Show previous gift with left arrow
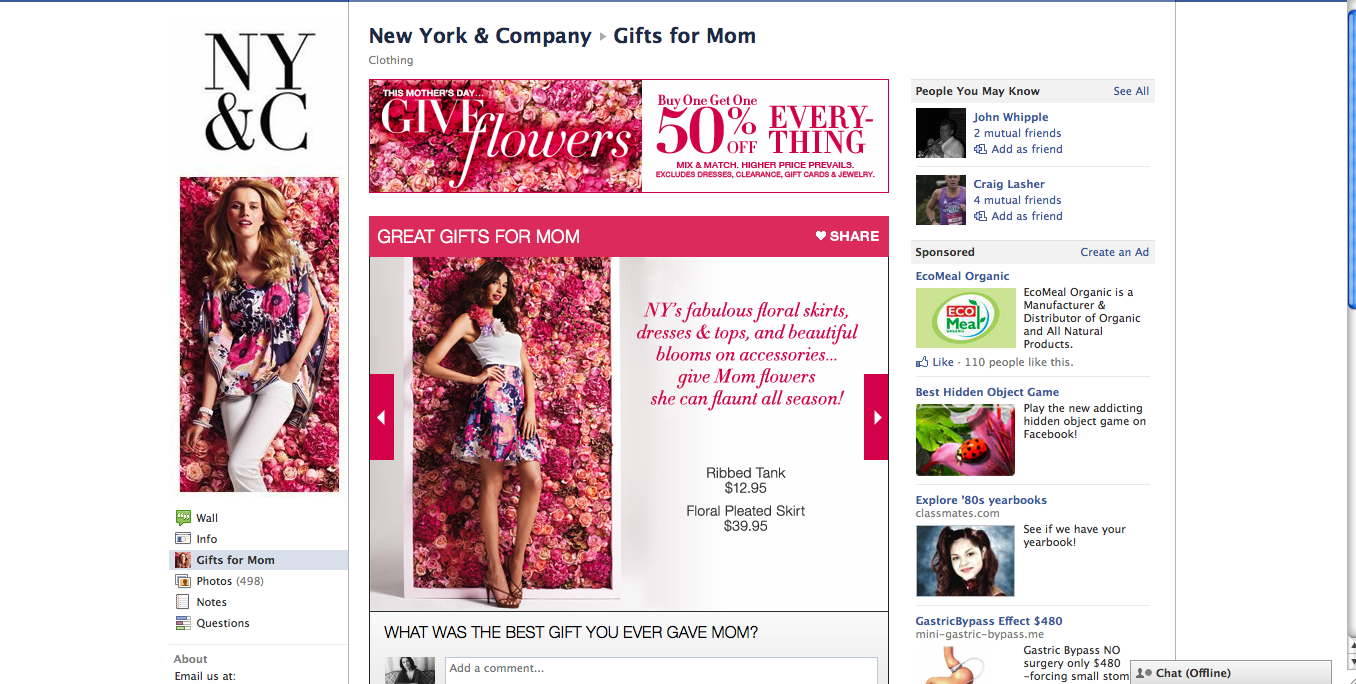 pyautogui.click(x=382, y=417)
